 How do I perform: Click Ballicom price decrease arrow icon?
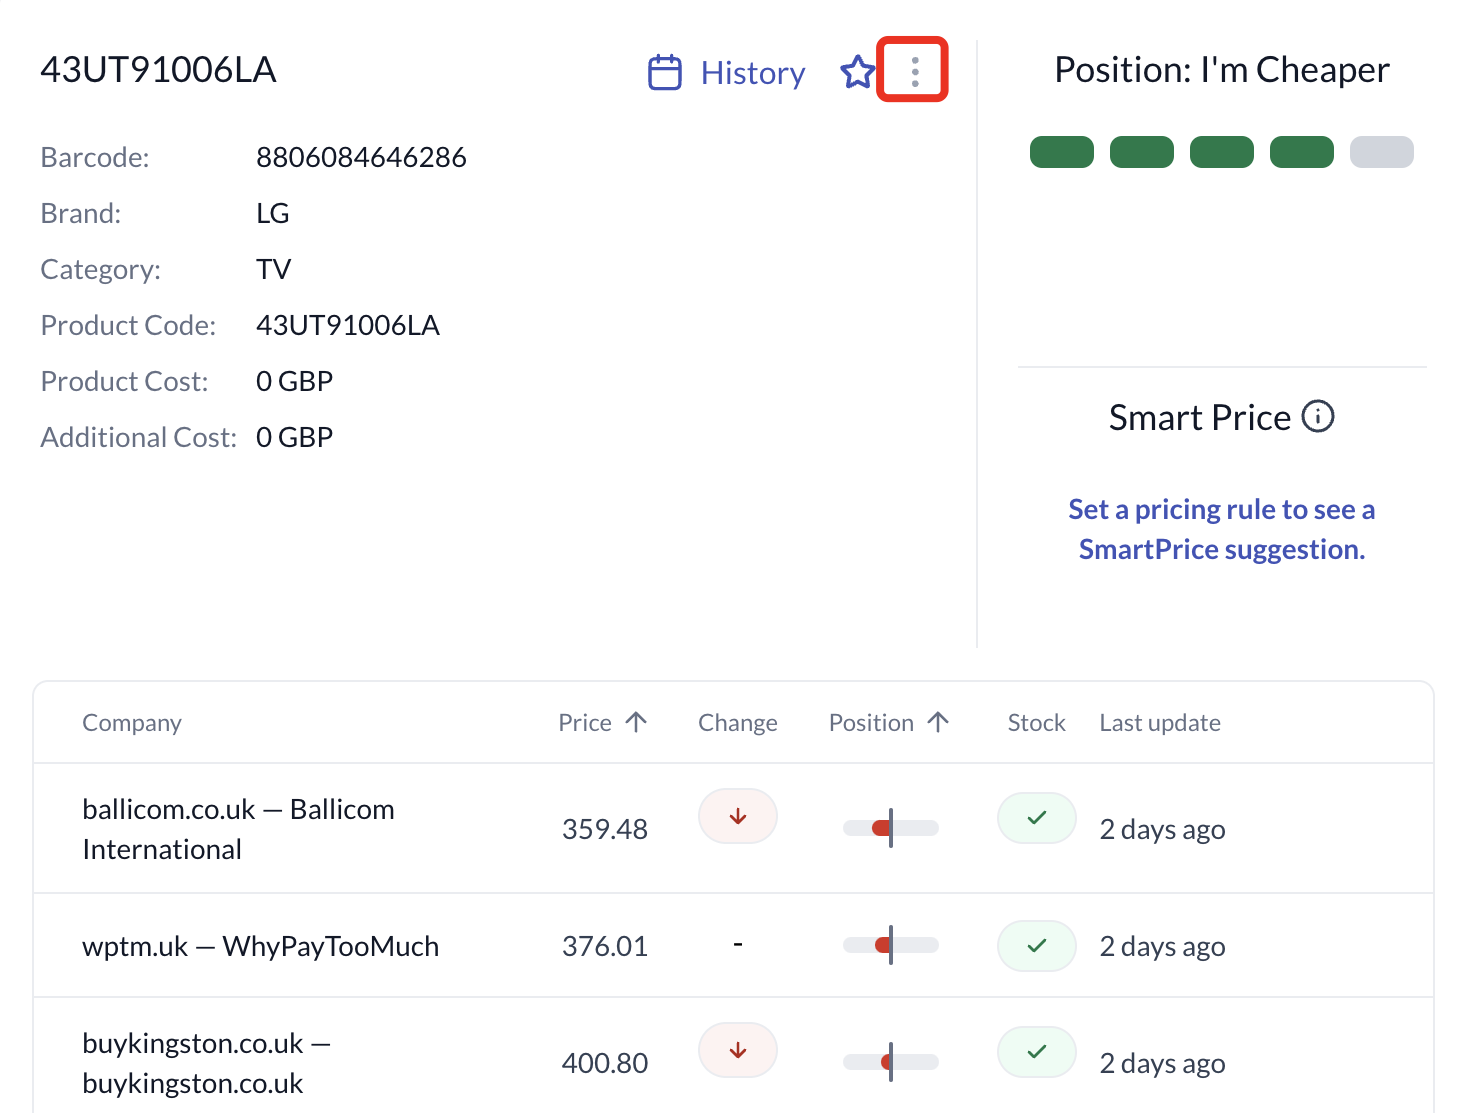click(x=738, y=816)
